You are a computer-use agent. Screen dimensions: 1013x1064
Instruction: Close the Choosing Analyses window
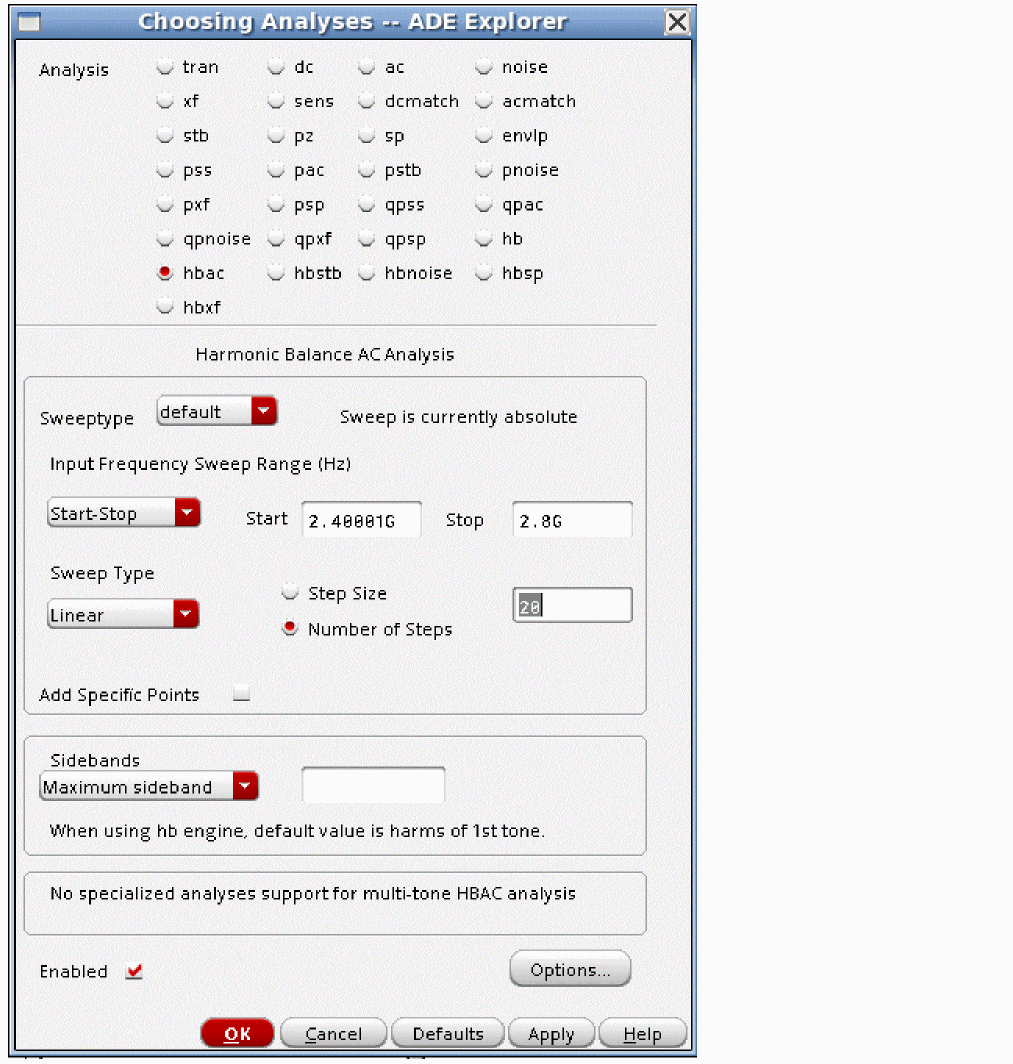pyautogui.click(x=677, y=22)
